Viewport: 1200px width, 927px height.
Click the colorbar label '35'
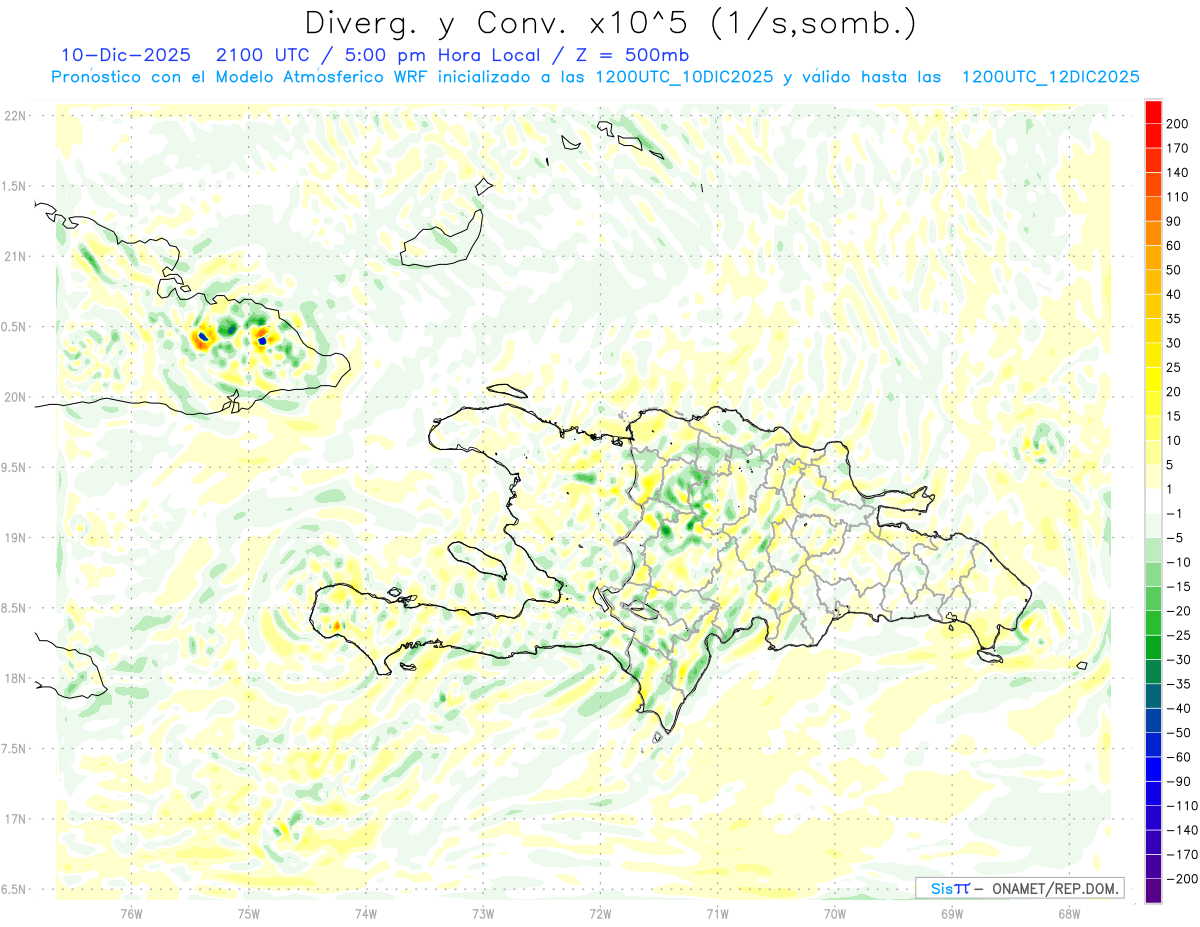point(1174,318)
